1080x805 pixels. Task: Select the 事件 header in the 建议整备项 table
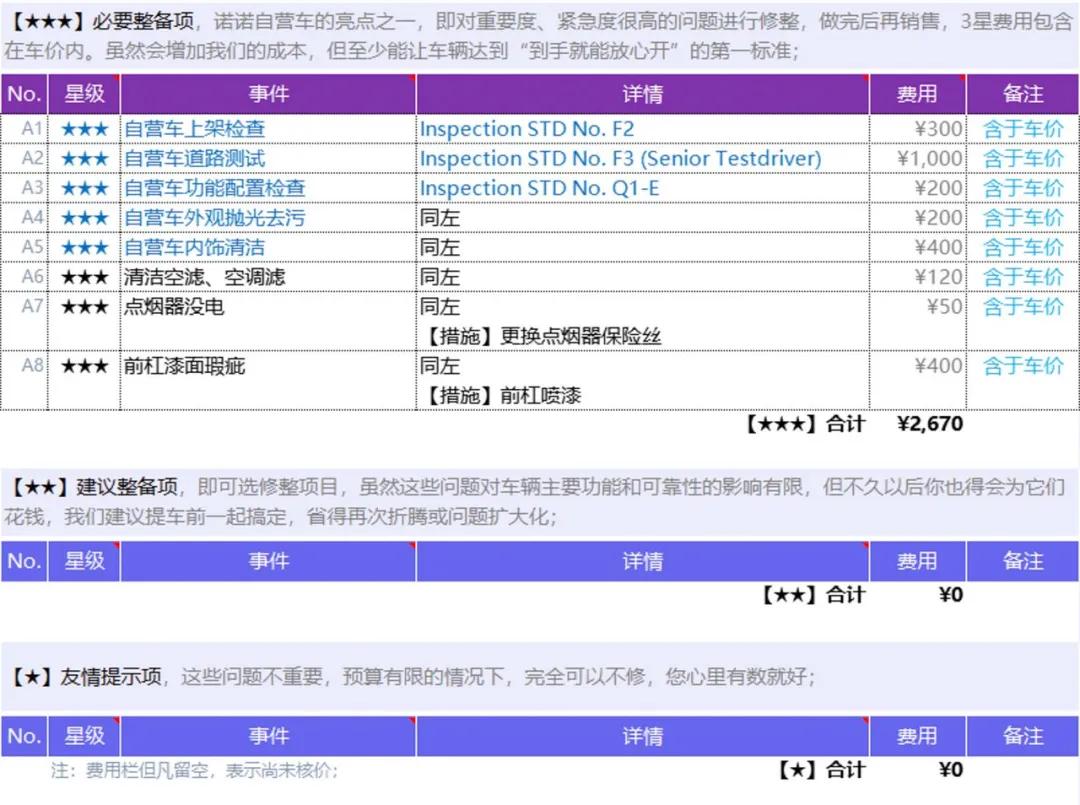[268, 561]
